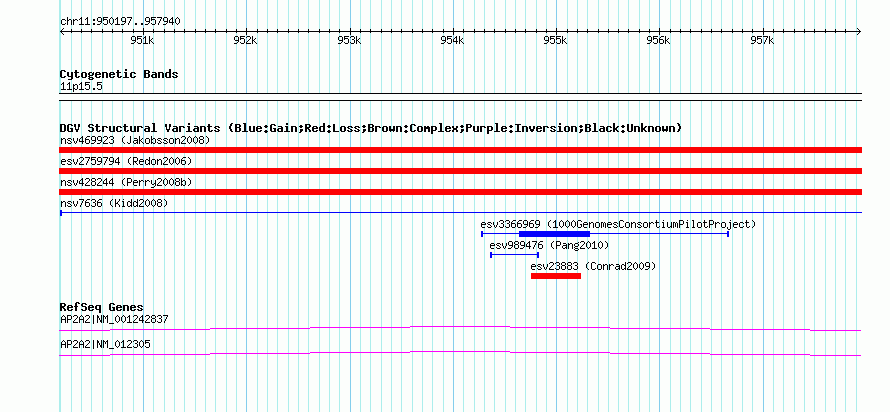Click the esv2759794 (Redon2006) variant label

[x=126, y=161]
